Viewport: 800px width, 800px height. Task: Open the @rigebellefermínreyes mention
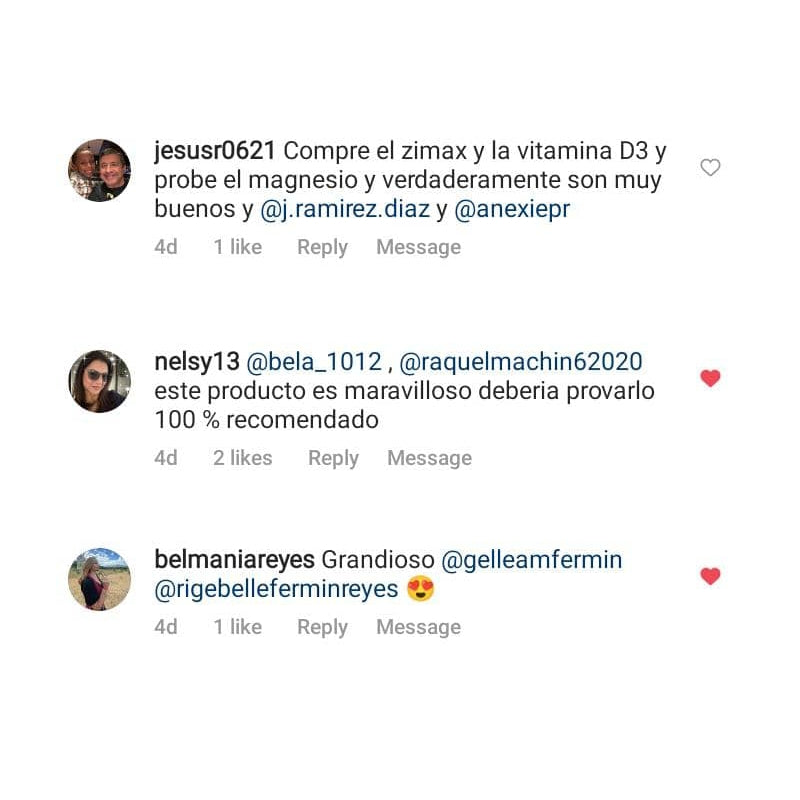point(276,589)
